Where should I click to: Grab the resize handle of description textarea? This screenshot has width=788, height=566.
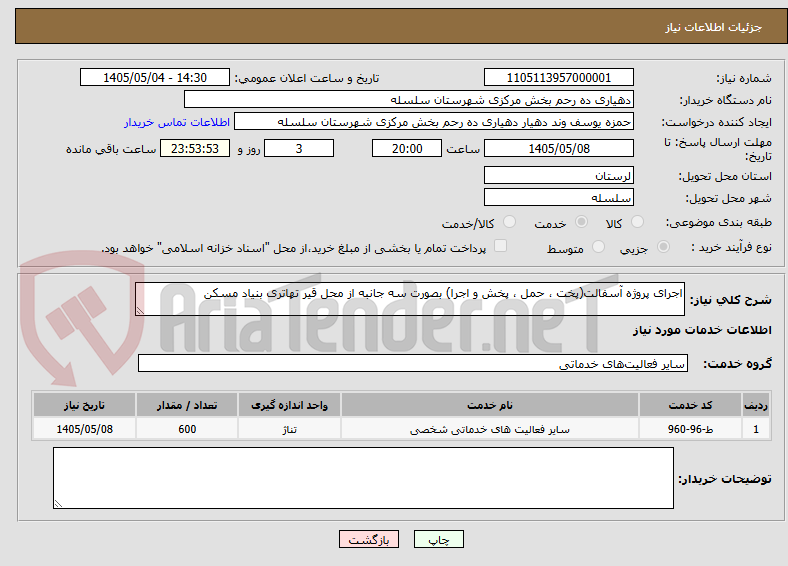coord(140,311)
